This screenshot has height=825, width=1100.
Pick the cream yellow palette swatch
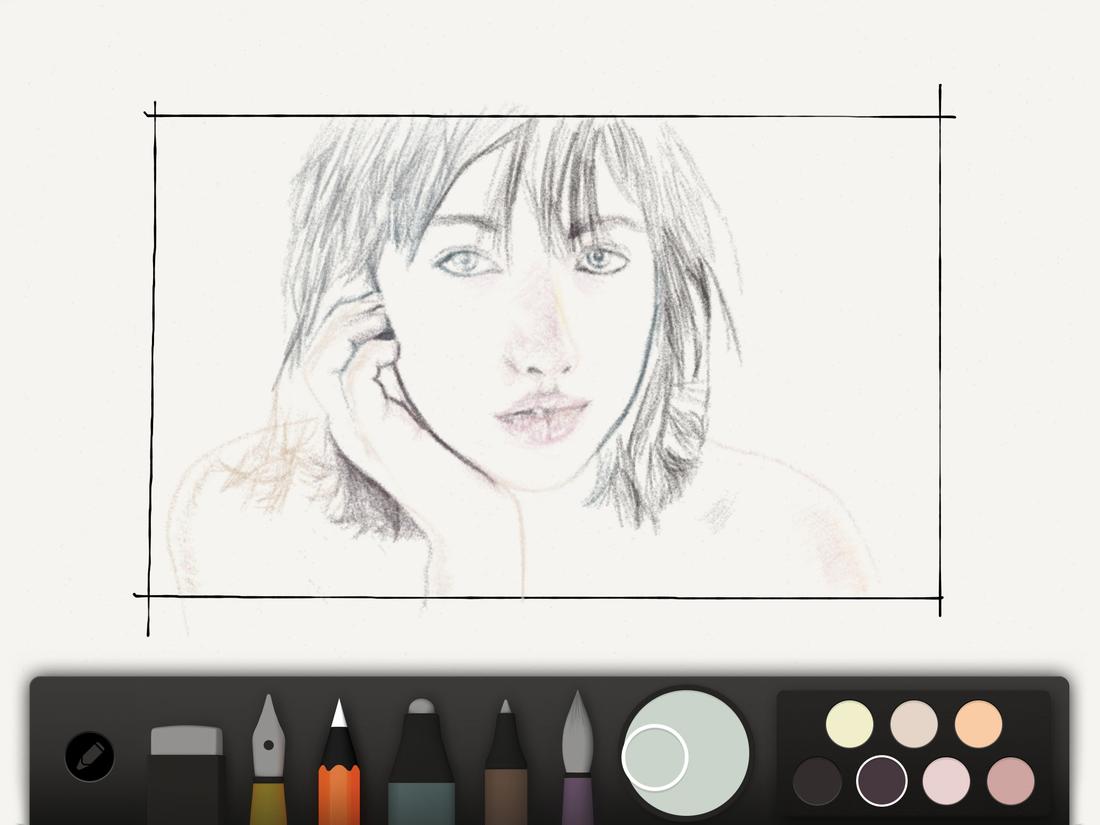click(848, 722)
